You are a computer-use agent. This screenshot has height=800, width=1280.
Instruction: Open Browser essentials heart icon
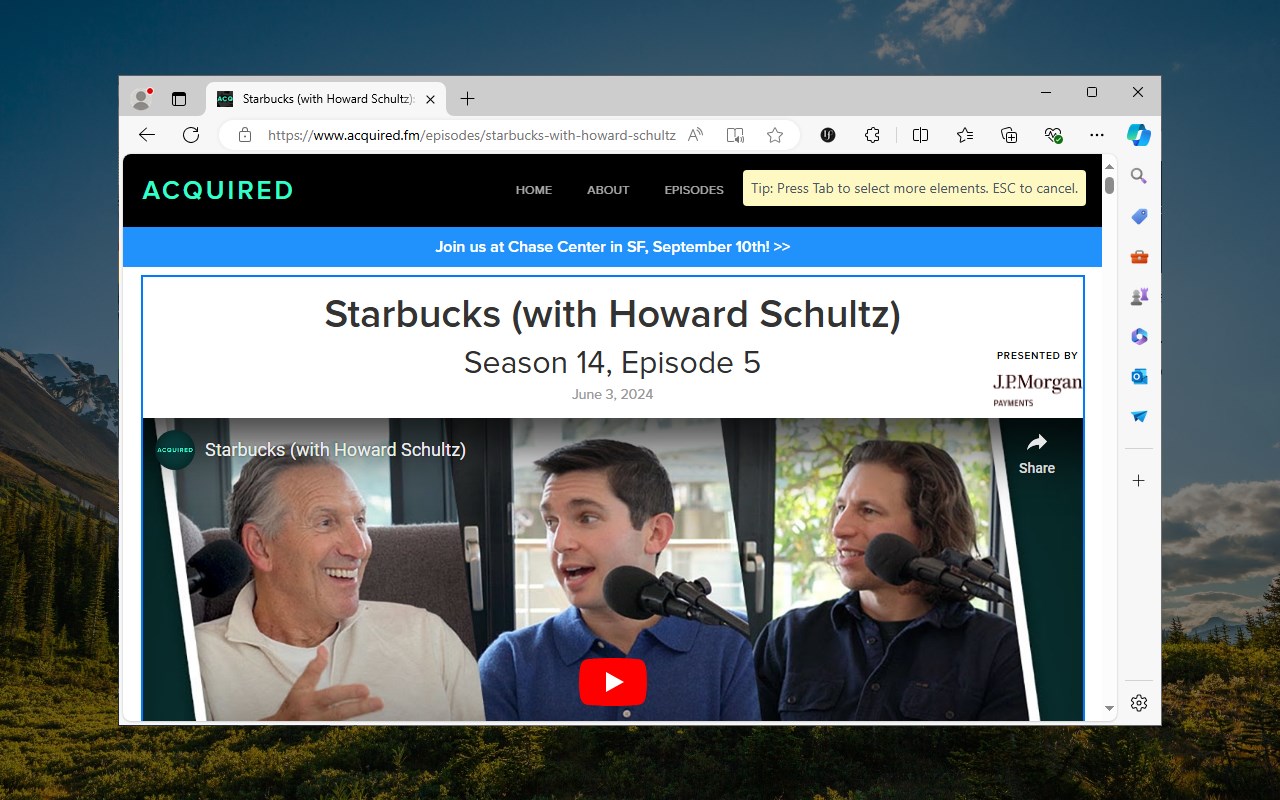[x=1053, y=135]
